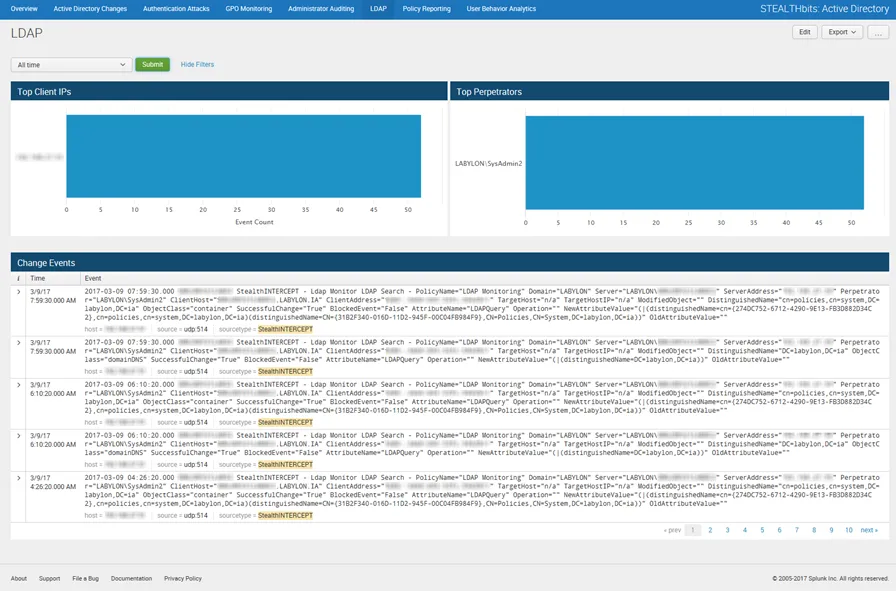
Task: Open the ellipsis more-options button
Action: 878,32
